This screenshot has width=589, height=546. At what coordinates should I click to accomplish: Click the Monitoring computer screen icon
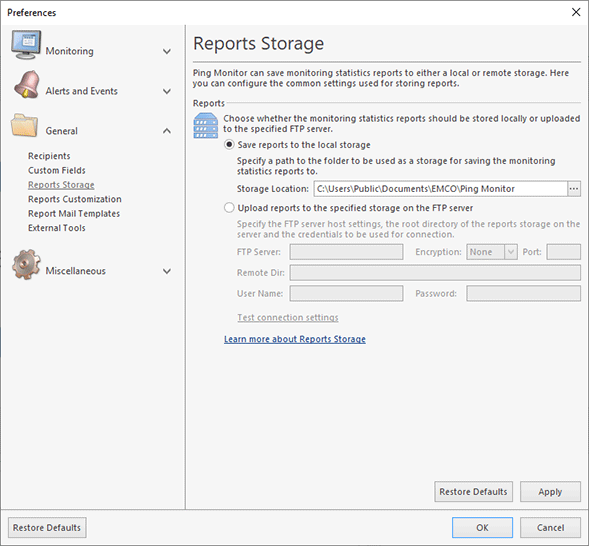26,45
